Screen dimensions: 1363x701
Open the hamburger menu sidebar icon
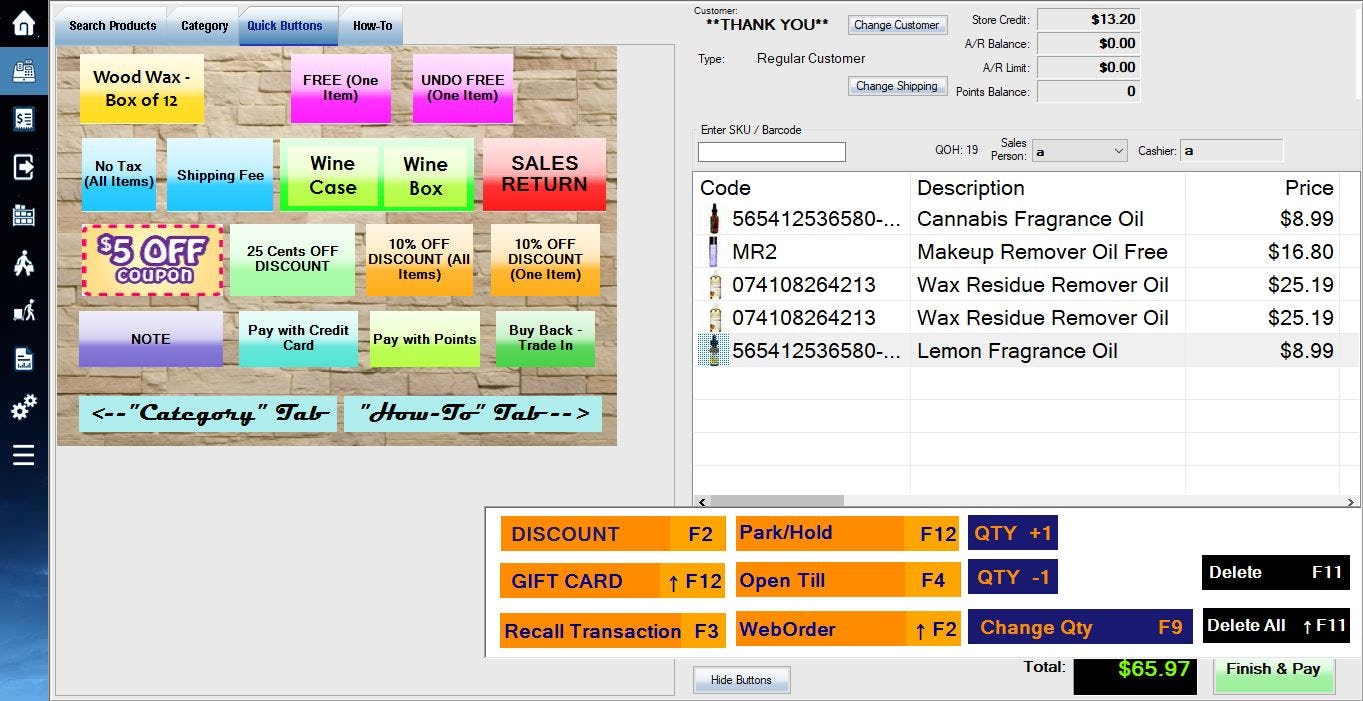point(24,455)
